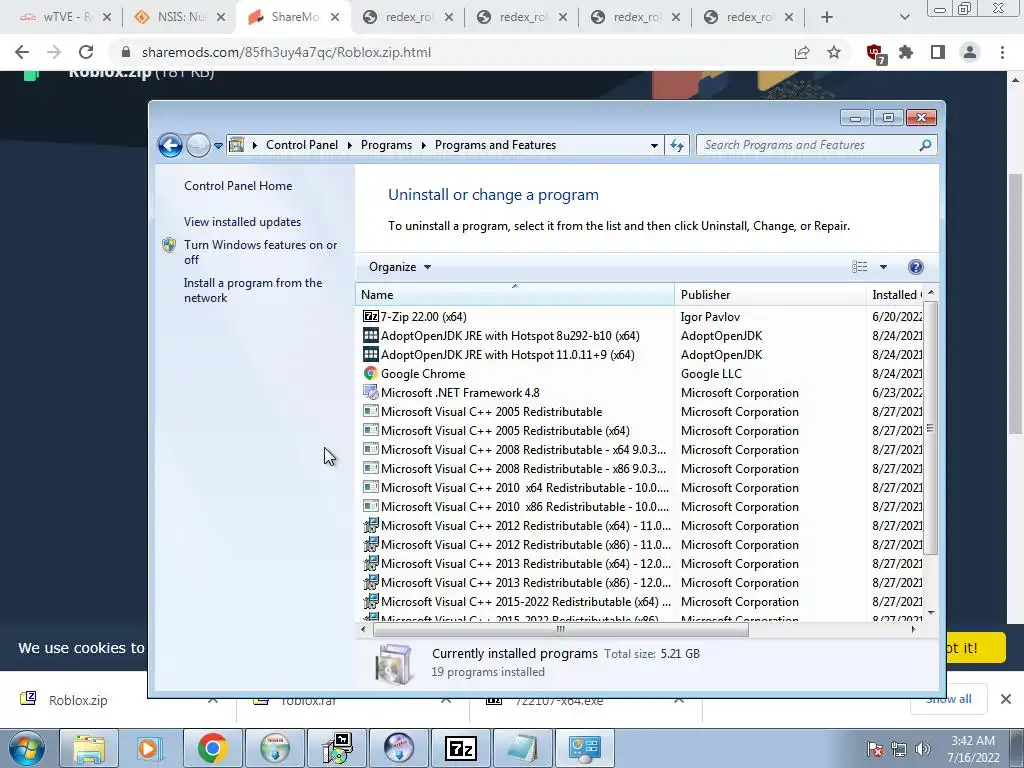Open the uBlock extension icon
The height and width of the screenshot is (768, 1024).
click(876, 53)
